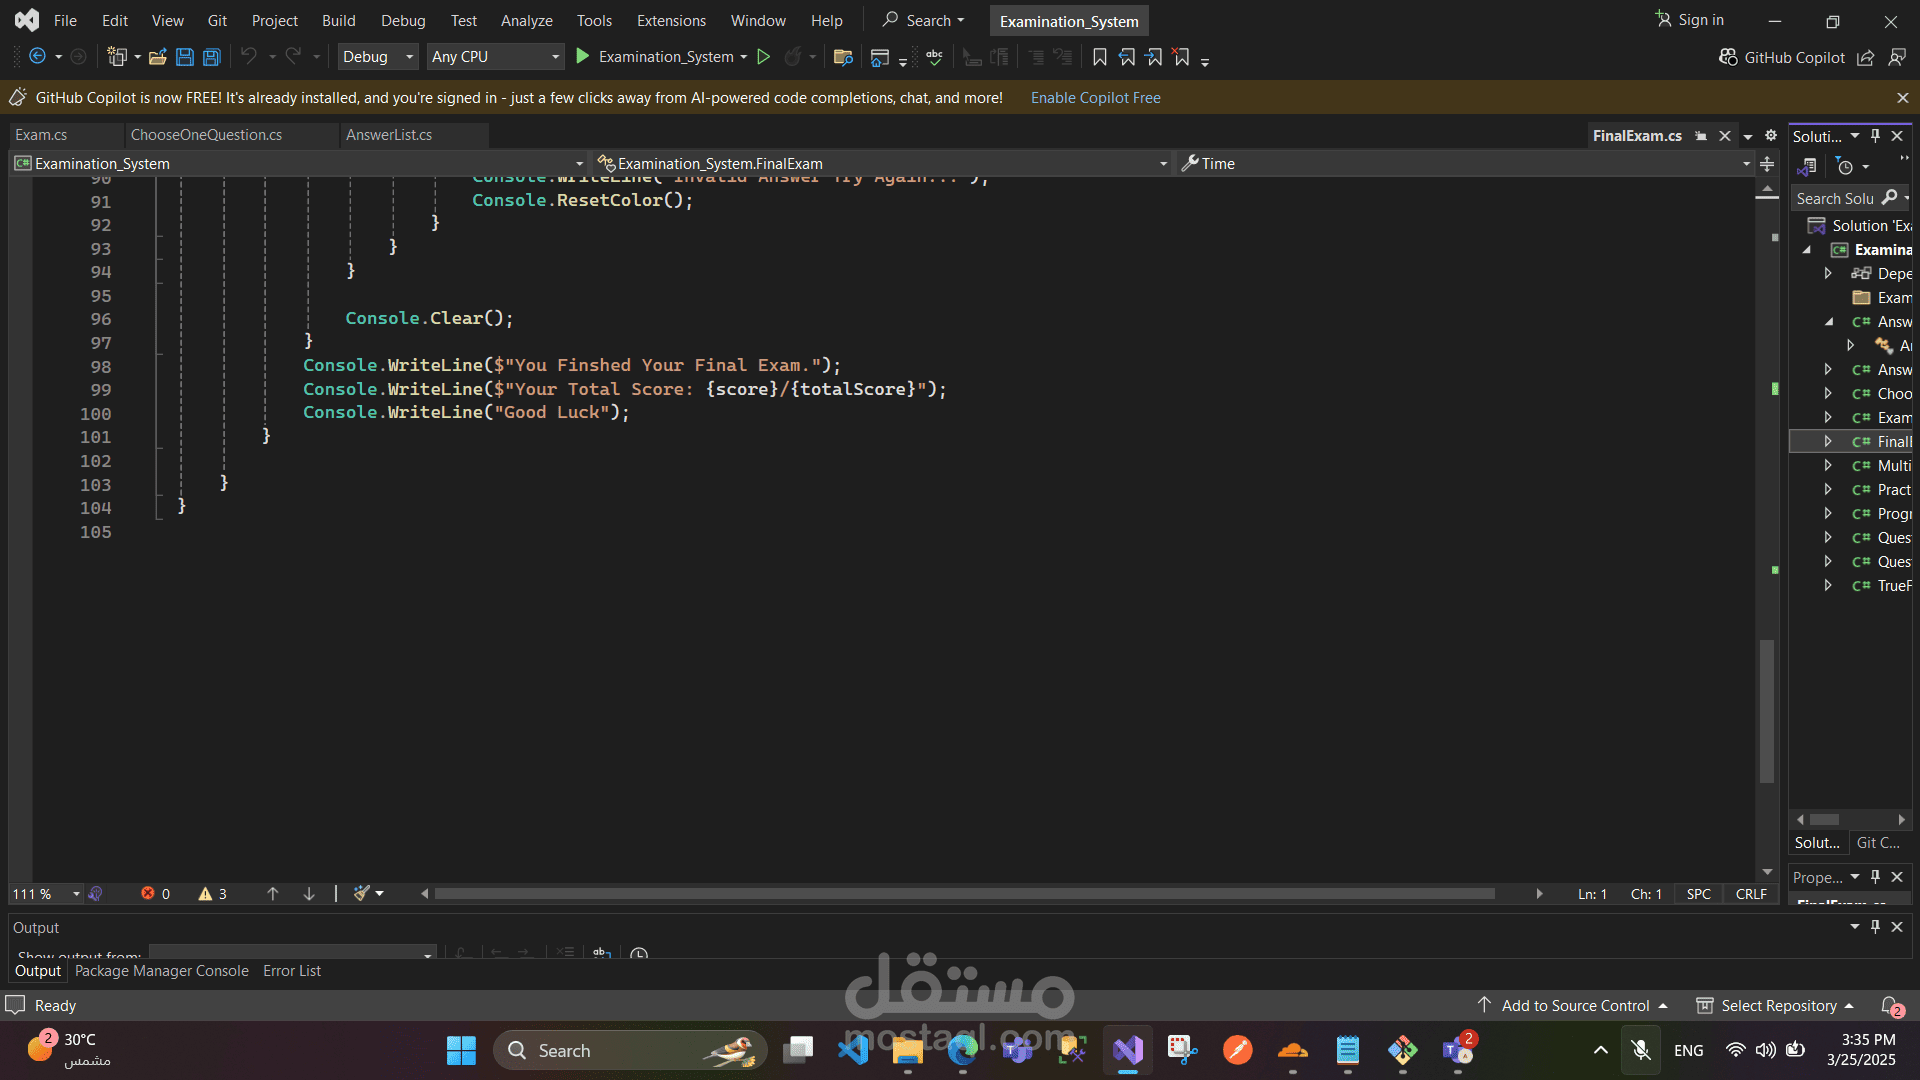This screenshot has width=1920, height=1080.
Task: Toggle SPC whitespace indicator in status bar
Action: [x=1699, y=894]
